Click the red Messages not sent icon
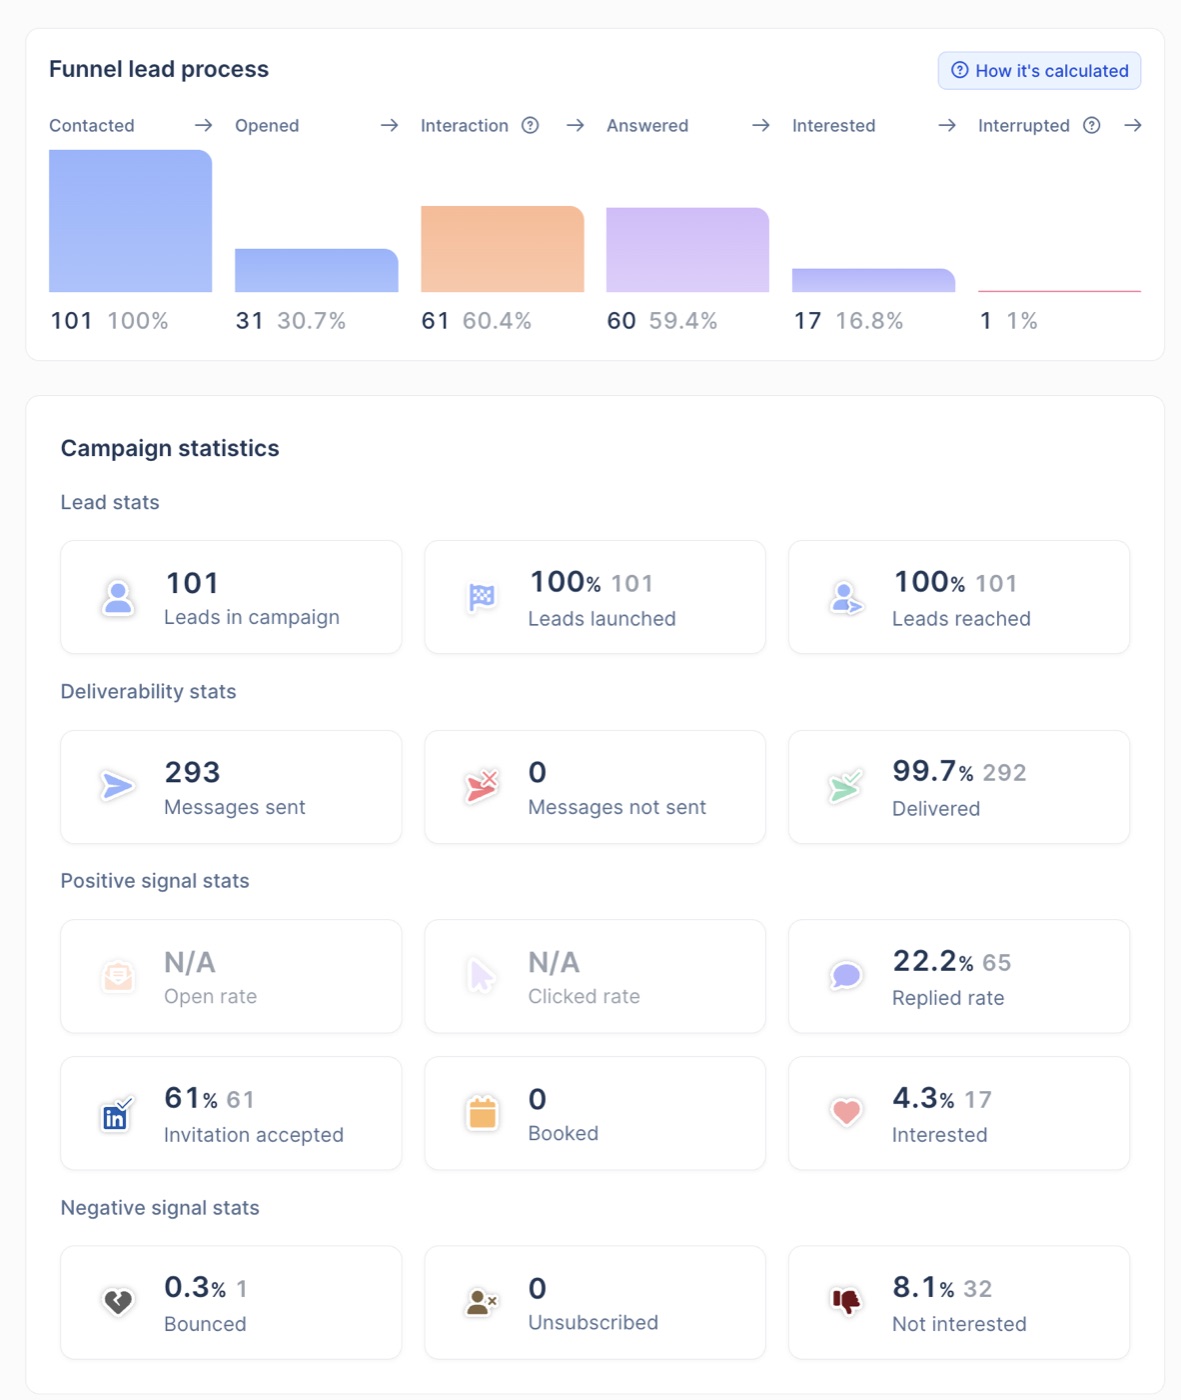1181x1400 pixels. [x=482, y=787]
